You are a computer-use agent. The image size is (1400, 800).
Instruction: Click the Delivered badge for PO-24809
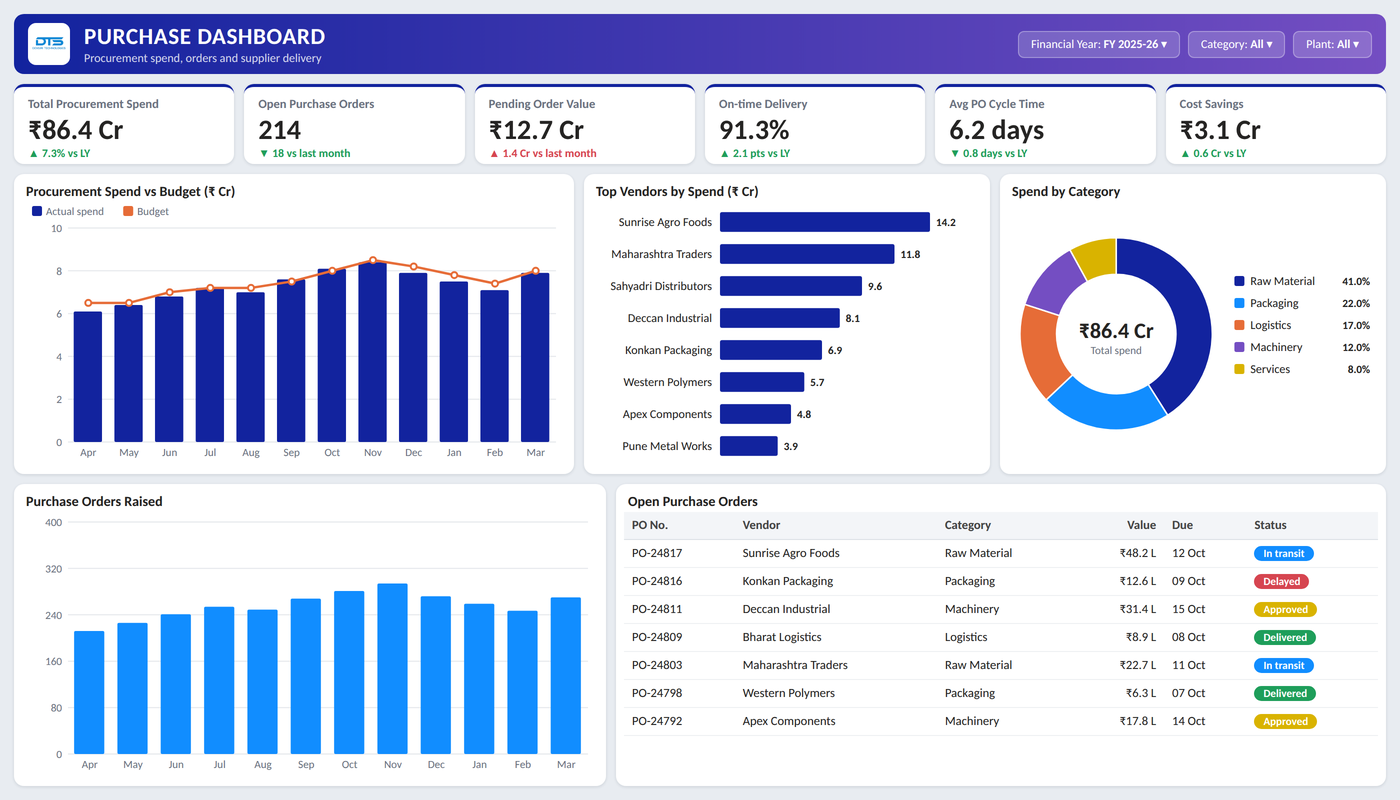1285,637
